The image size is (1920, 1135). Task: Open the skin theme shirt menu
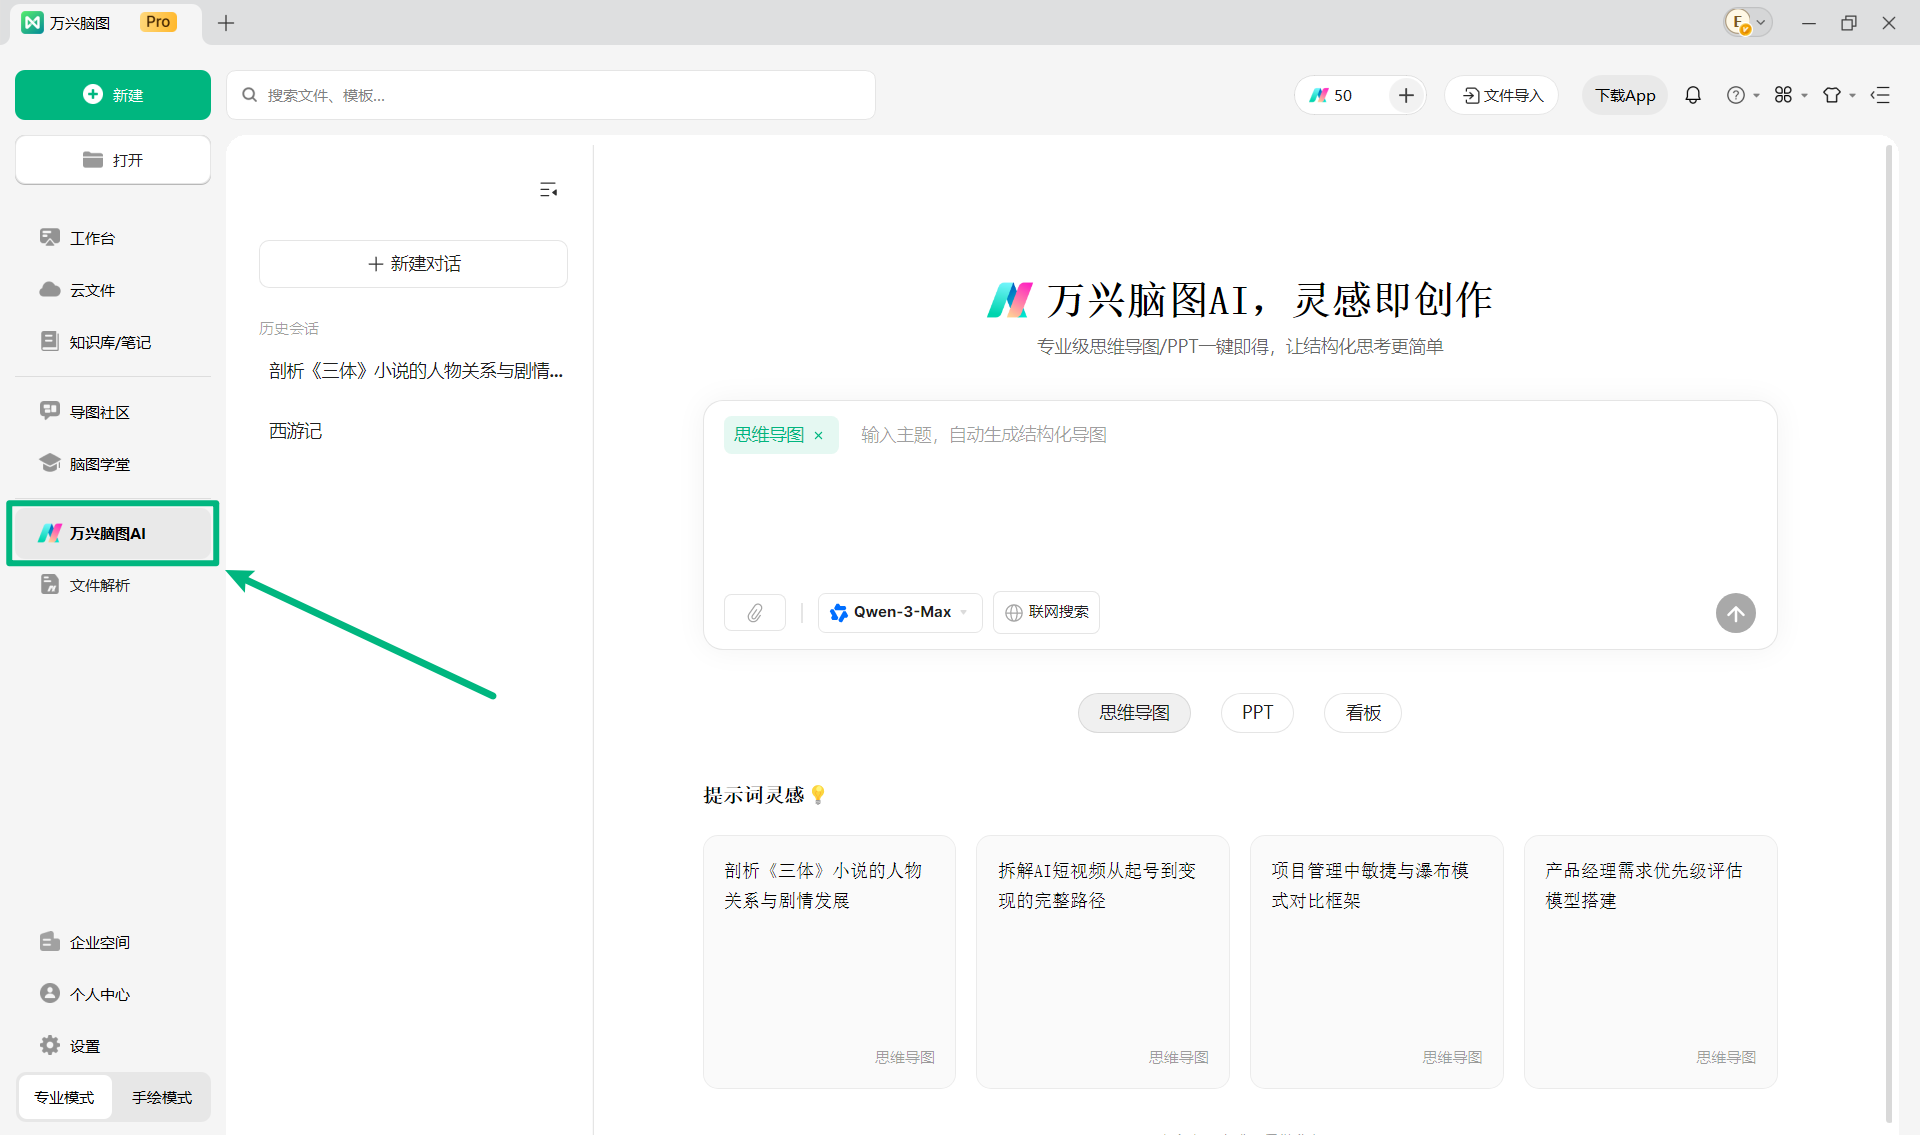click(x=1838, y=95)
